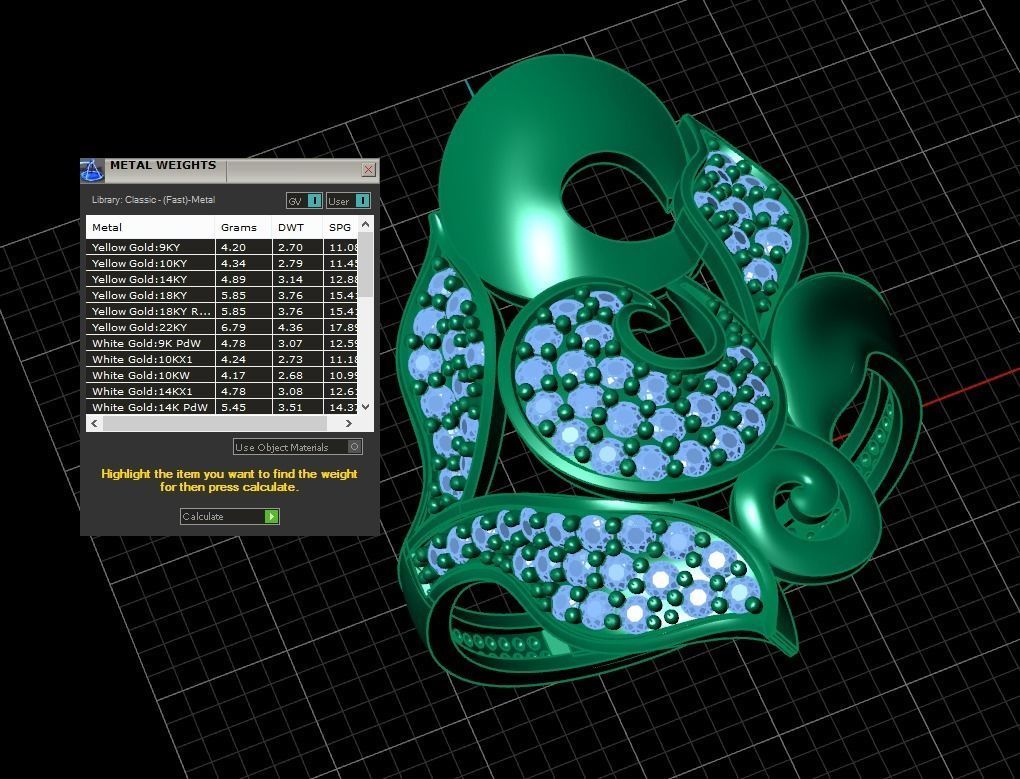Click the table's scroll left arrow

pos(95,423)
